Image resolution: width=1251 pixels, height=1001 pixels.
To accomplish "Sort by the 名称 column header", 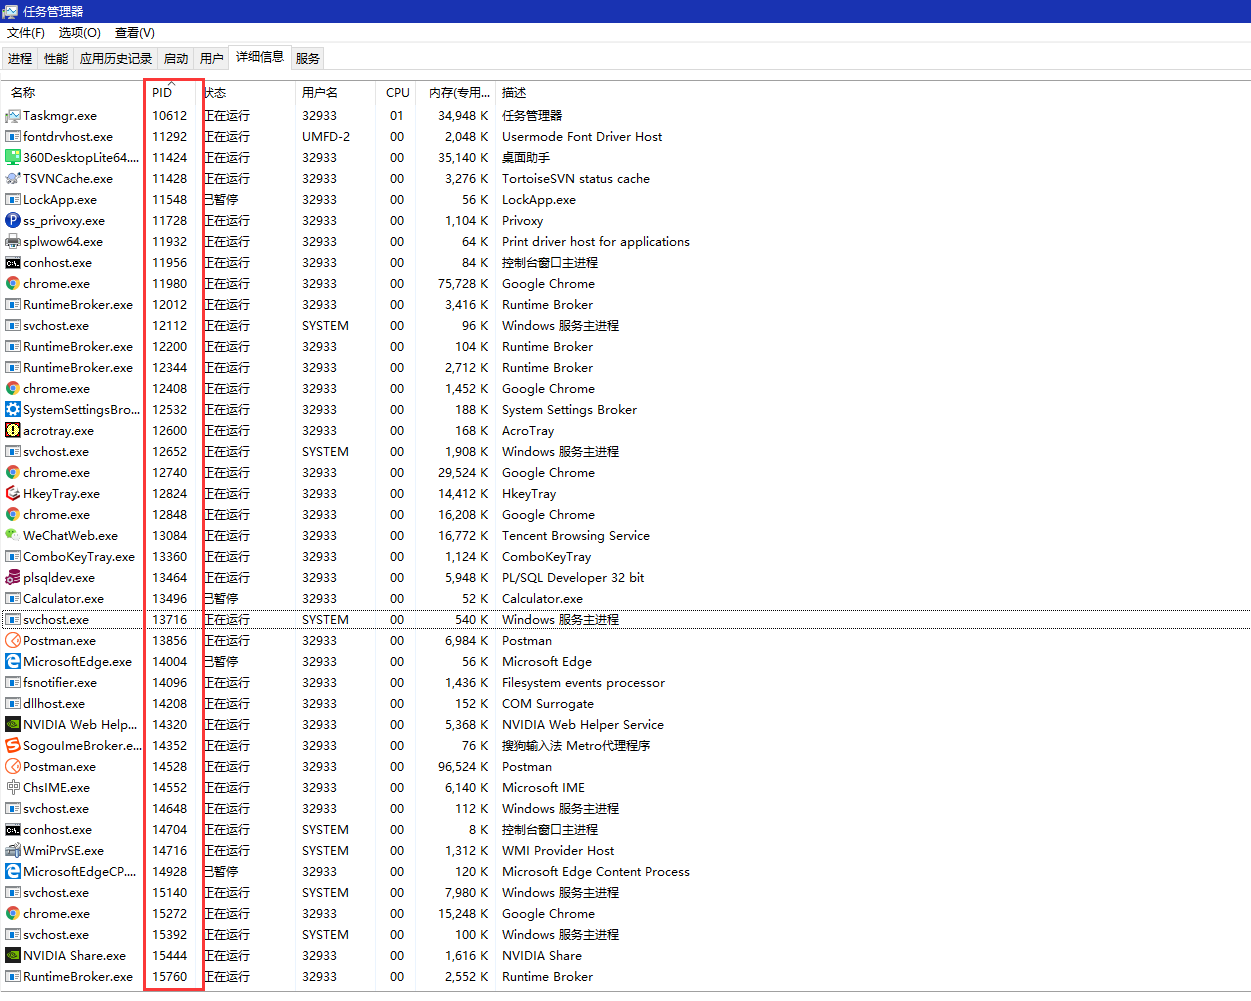I will (73, 93).
